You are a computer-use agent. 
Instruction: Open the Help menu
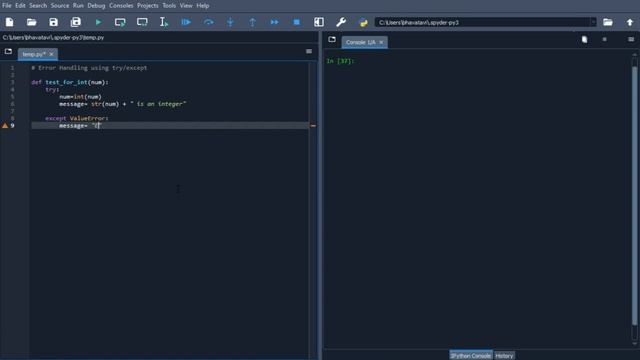click(203, 6)
